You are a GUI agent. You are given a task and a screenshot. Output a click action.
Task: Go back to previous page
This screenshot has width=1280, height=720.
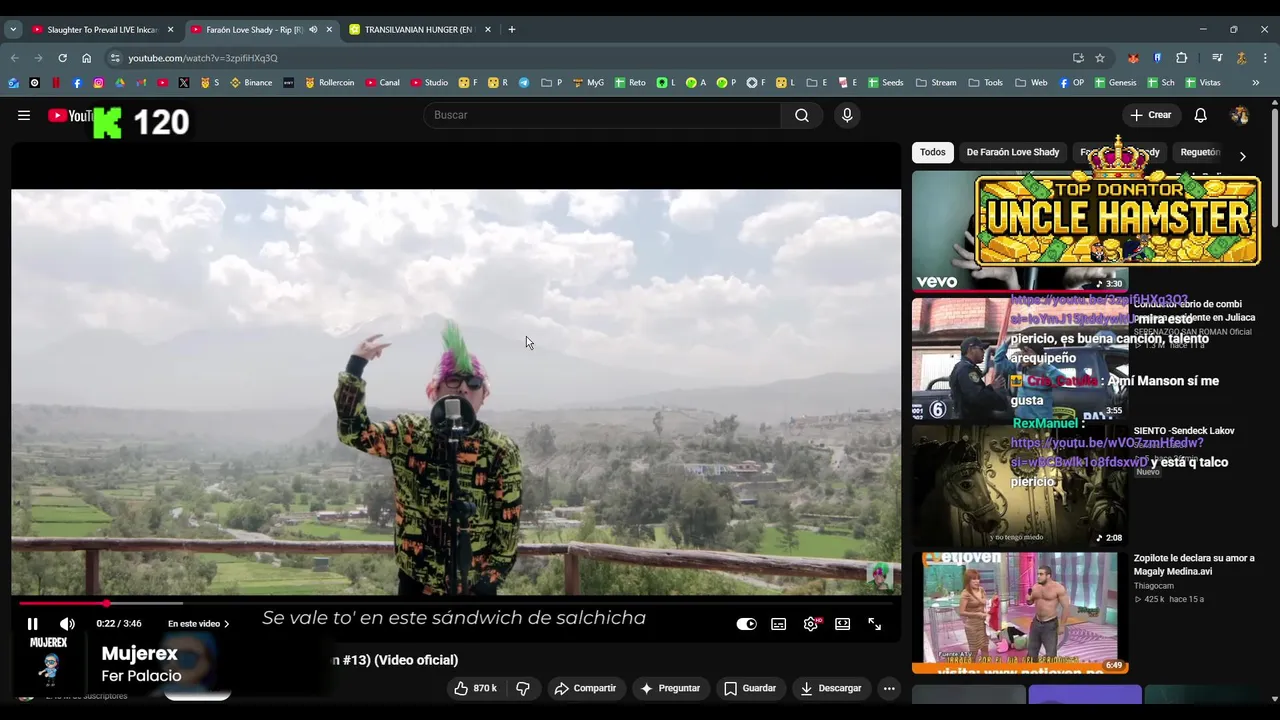tap(14, 58)
